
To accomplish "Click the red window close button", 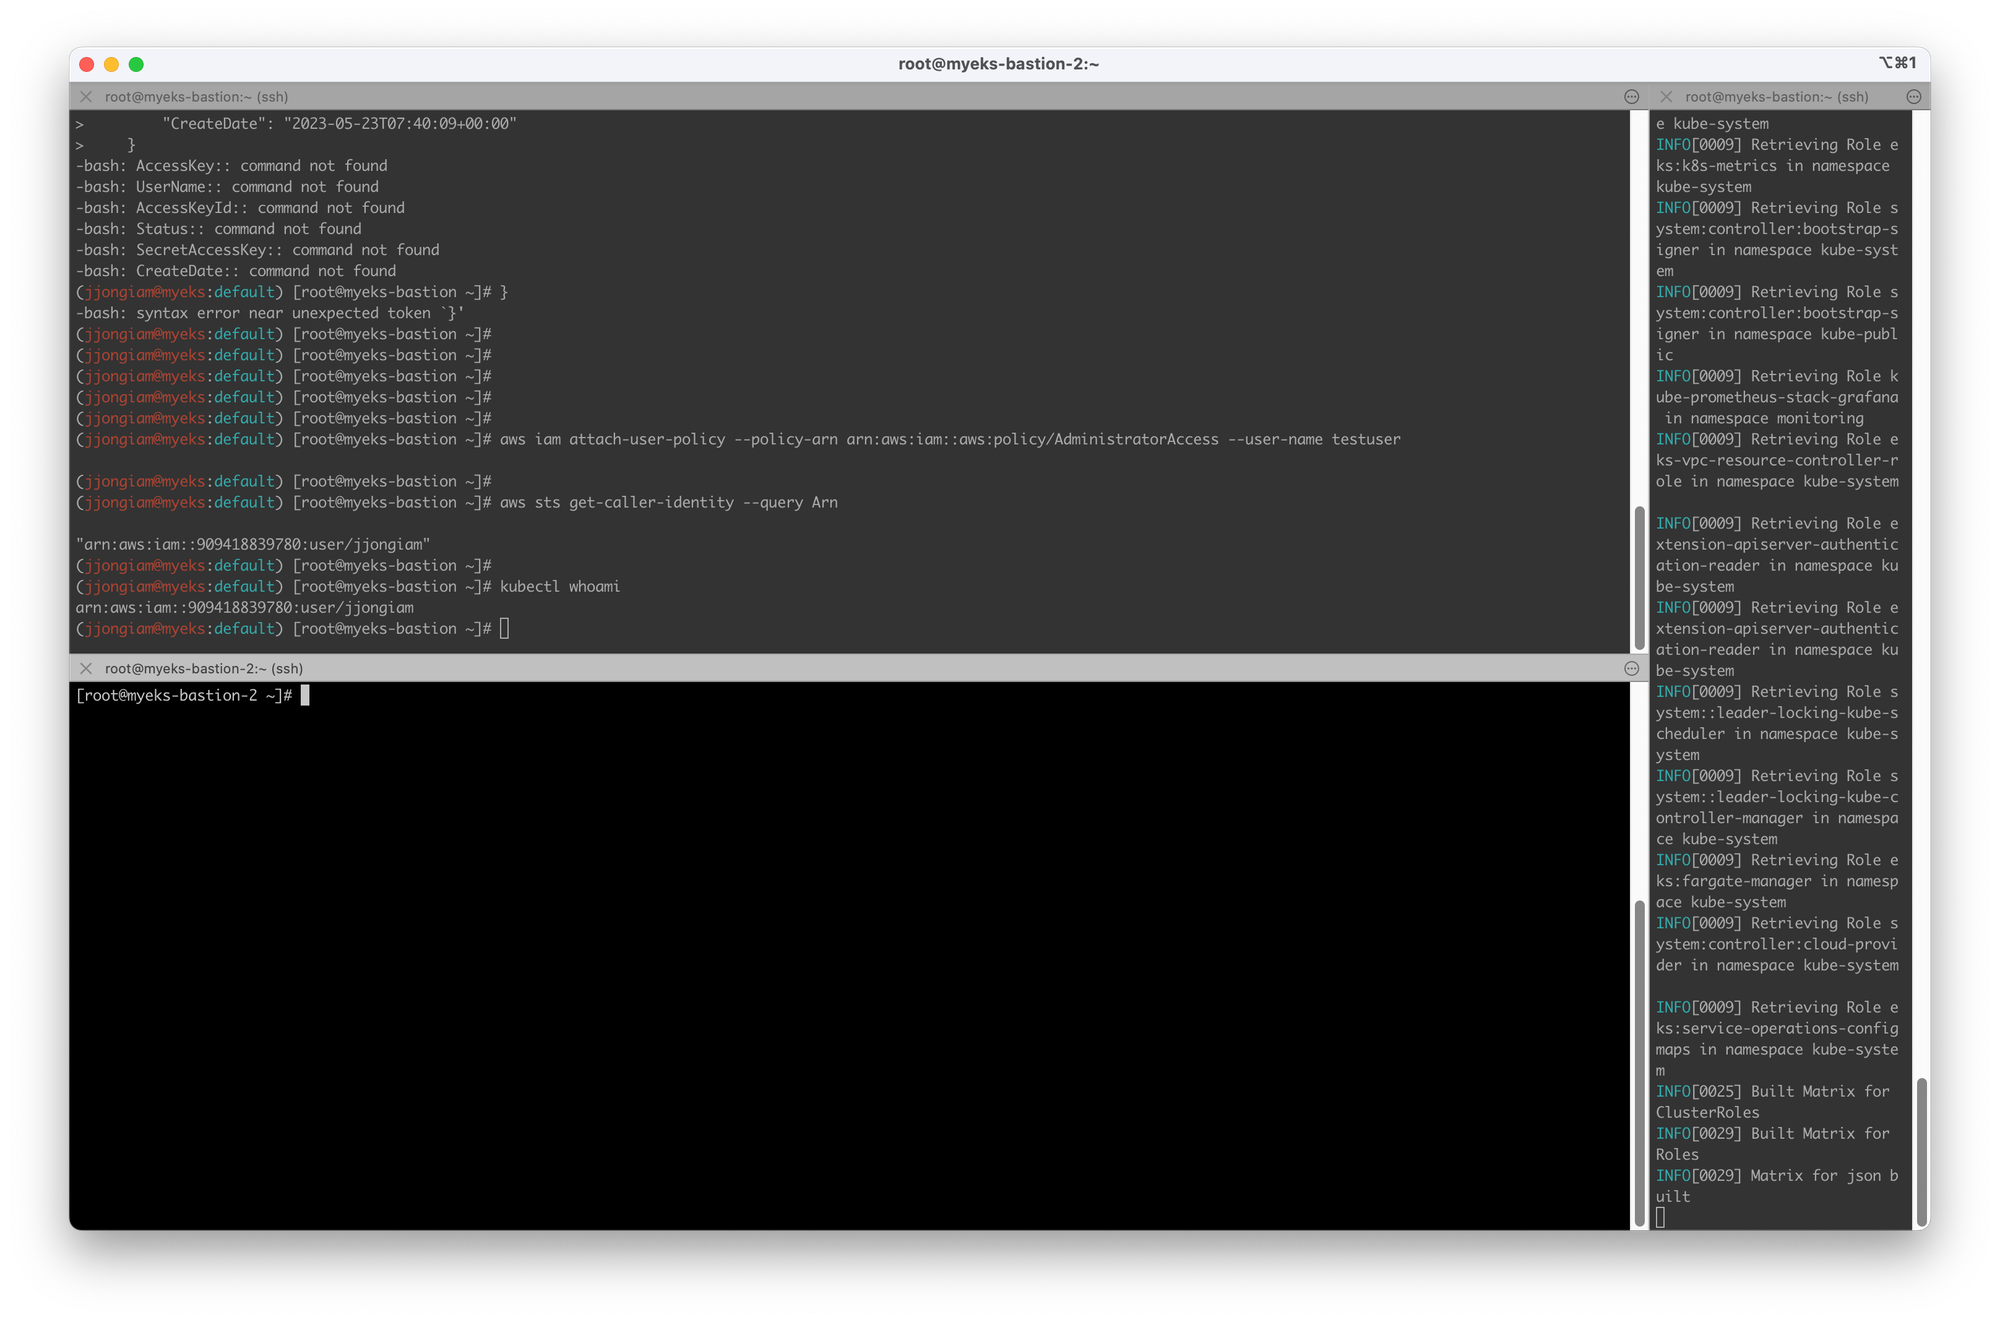I will click(87, 64).
